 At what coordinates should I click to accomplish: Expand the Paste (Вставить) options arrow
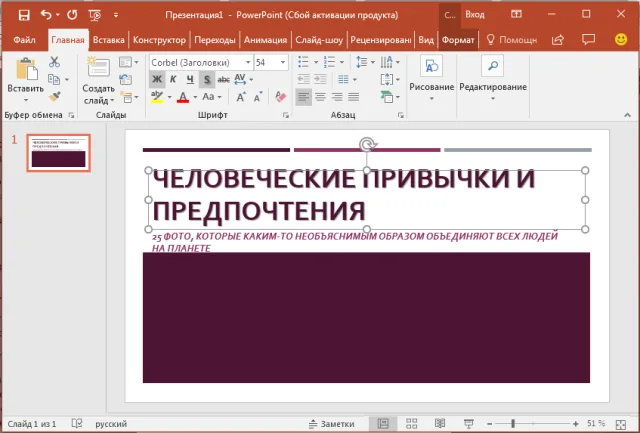26,100
